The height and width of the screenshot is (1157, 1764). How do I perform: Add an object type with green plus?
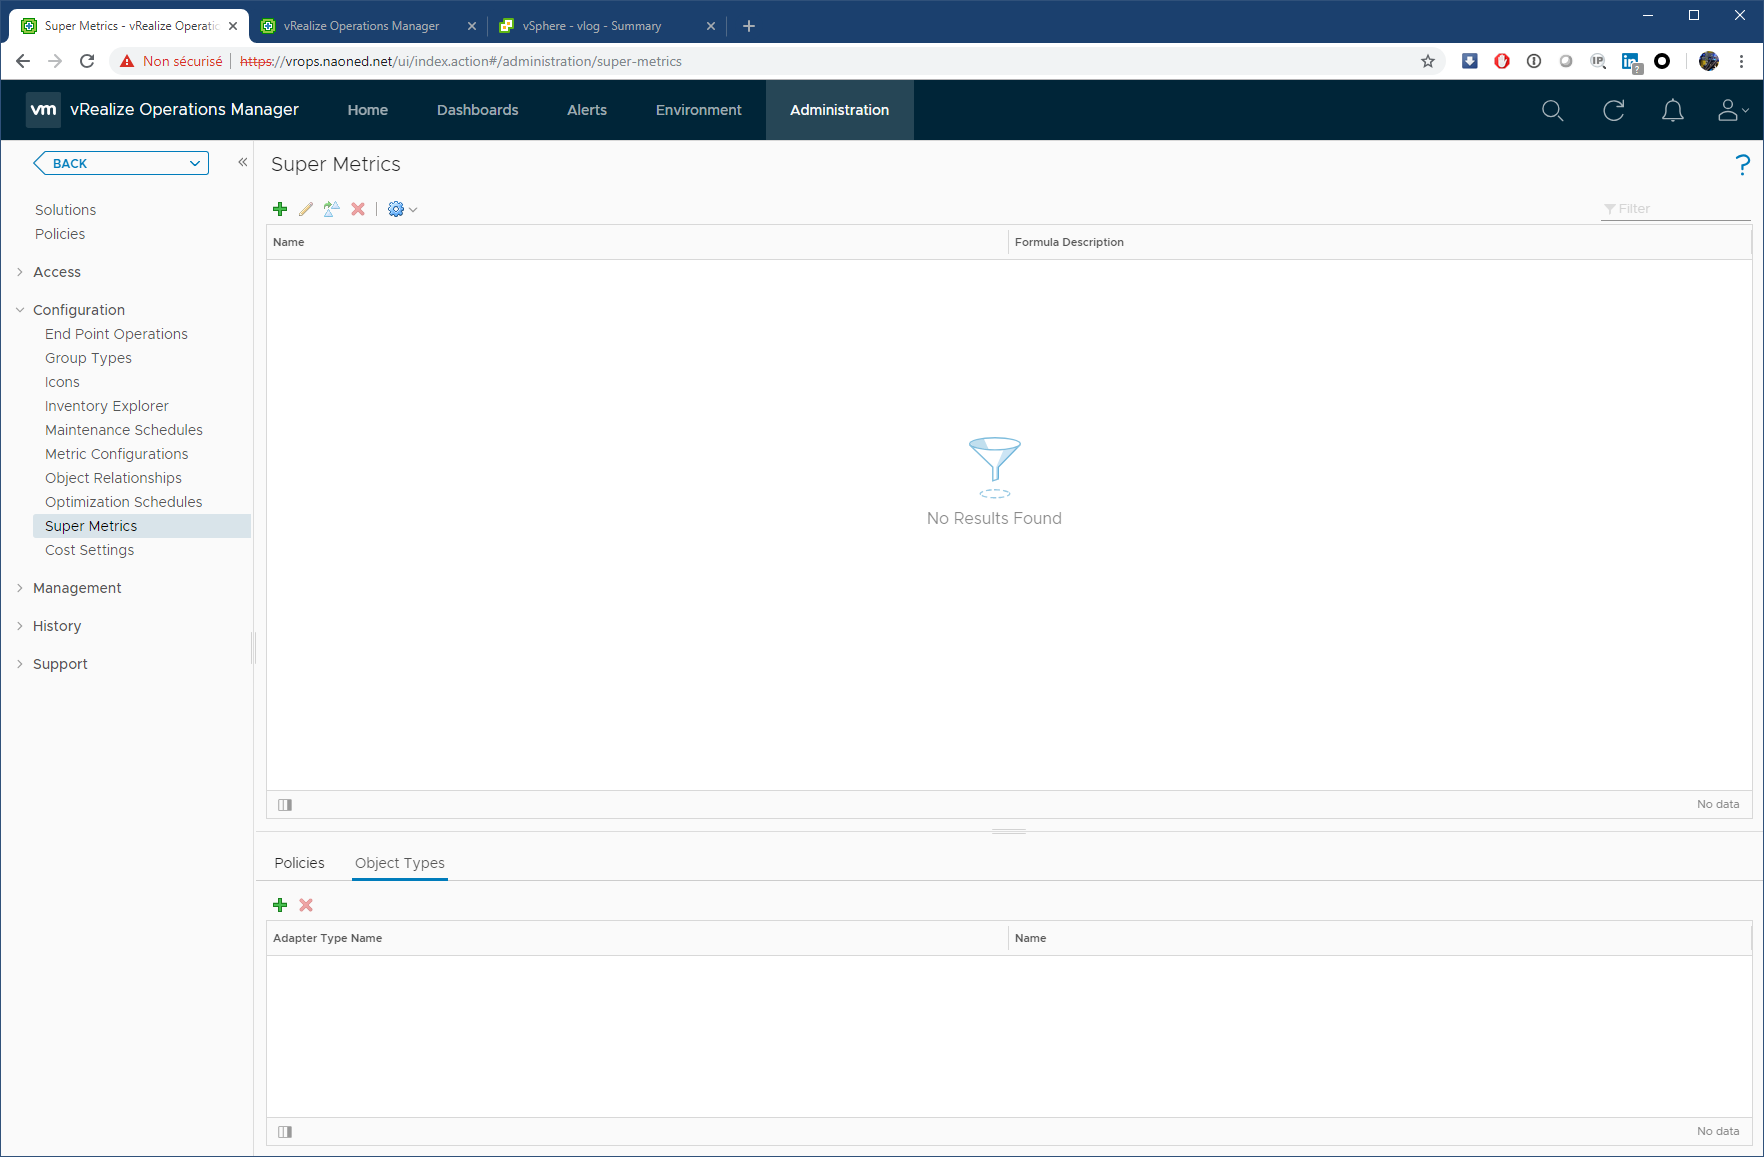(x=280, y=905)
